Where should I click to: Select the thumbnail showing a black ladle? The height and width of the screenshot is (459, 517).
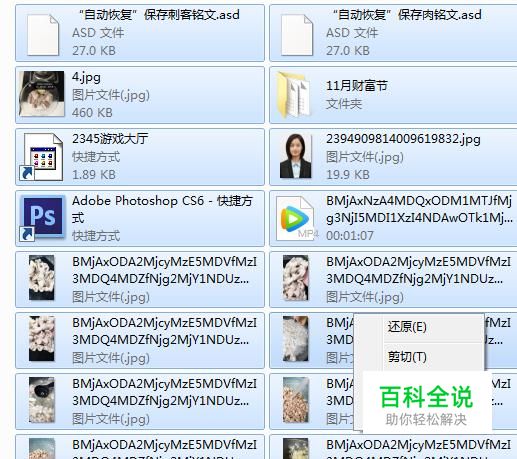pyautogui.click(x=42, y=400)
